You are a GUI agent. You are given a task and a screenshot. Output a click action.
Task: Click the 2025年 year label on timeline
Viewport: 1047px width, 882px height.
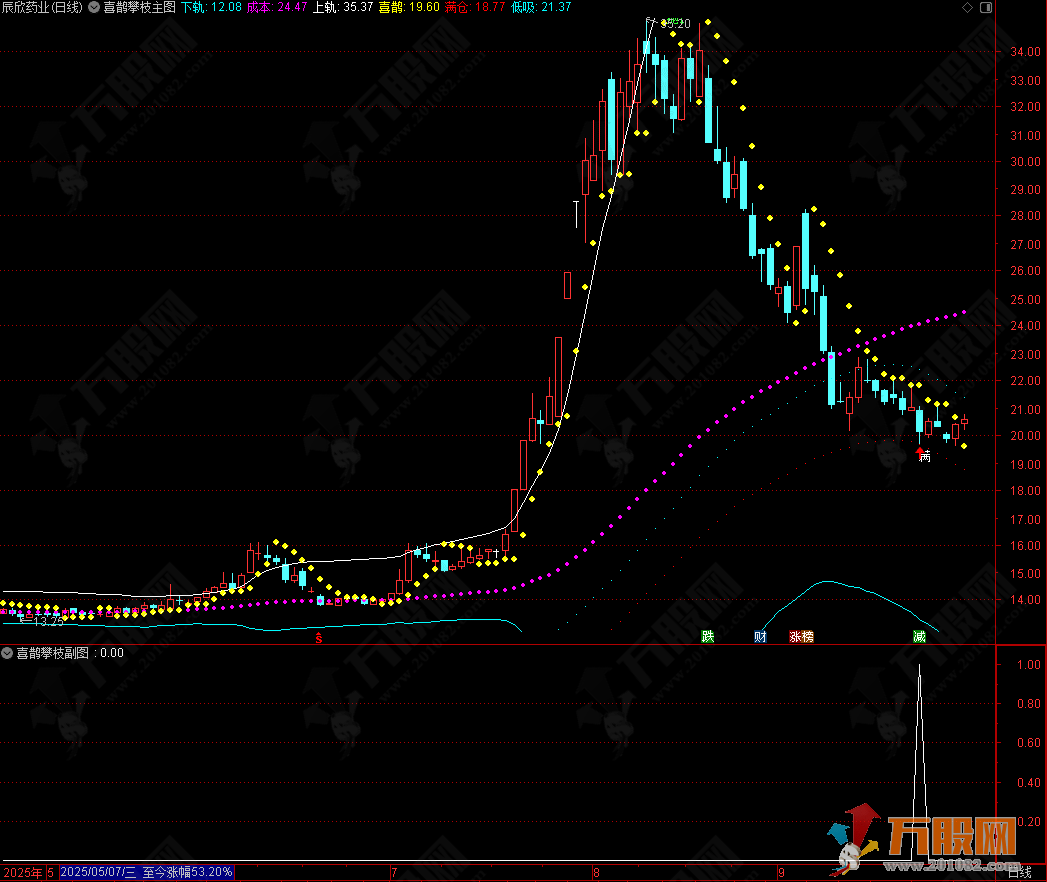(22, 872)
